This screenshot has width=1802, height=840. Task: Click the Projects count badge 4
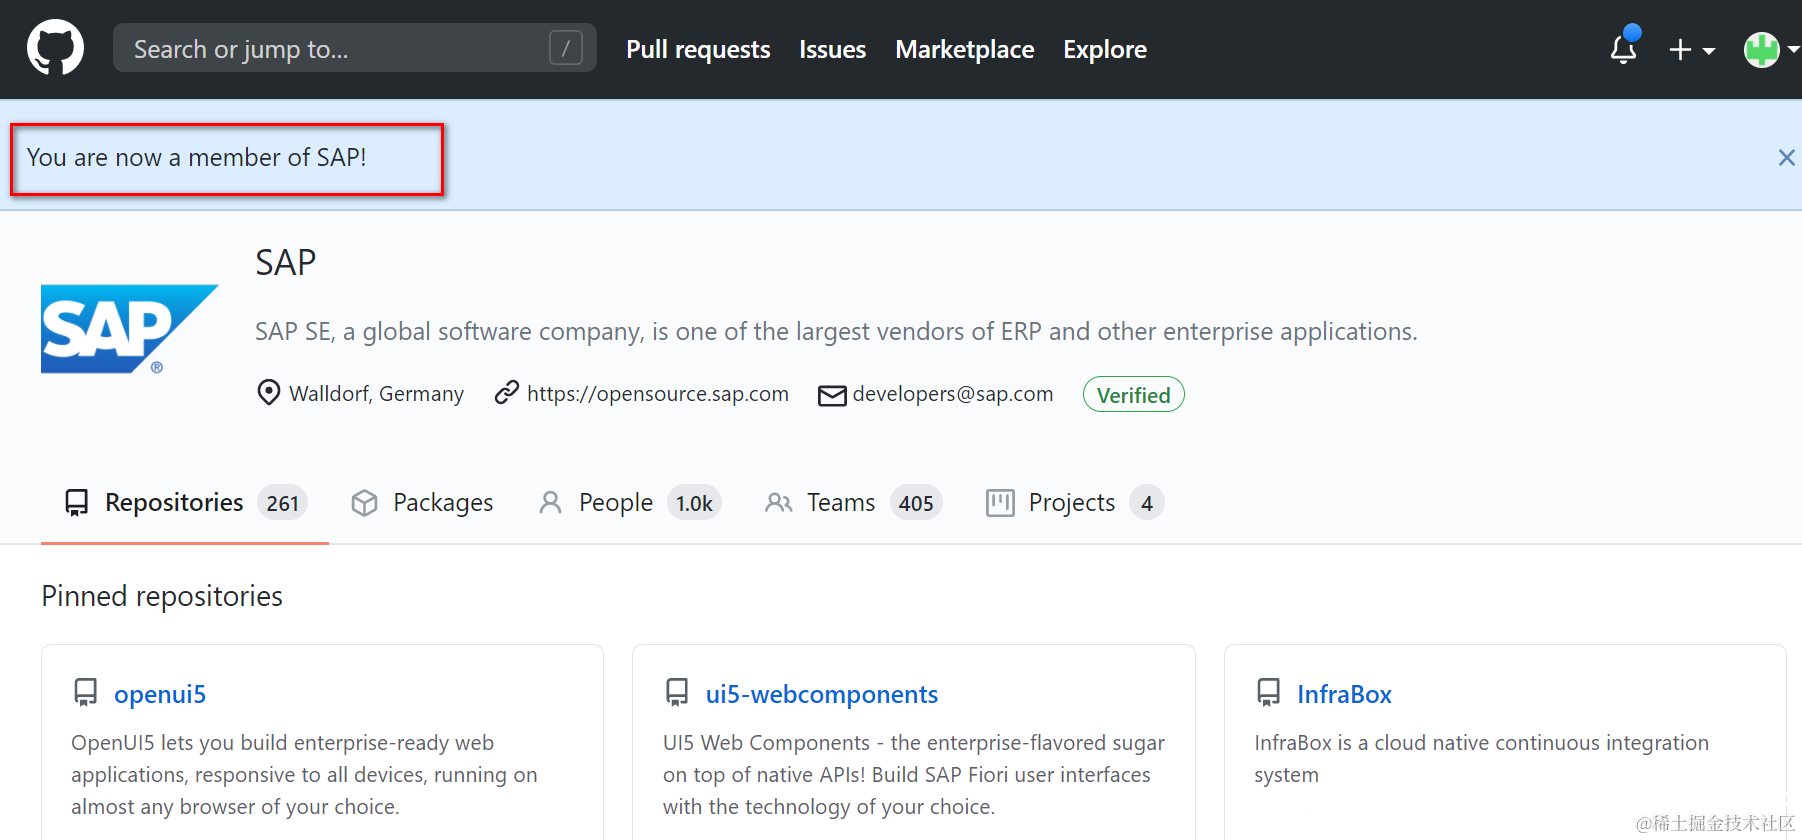[x=1147, y=503]
